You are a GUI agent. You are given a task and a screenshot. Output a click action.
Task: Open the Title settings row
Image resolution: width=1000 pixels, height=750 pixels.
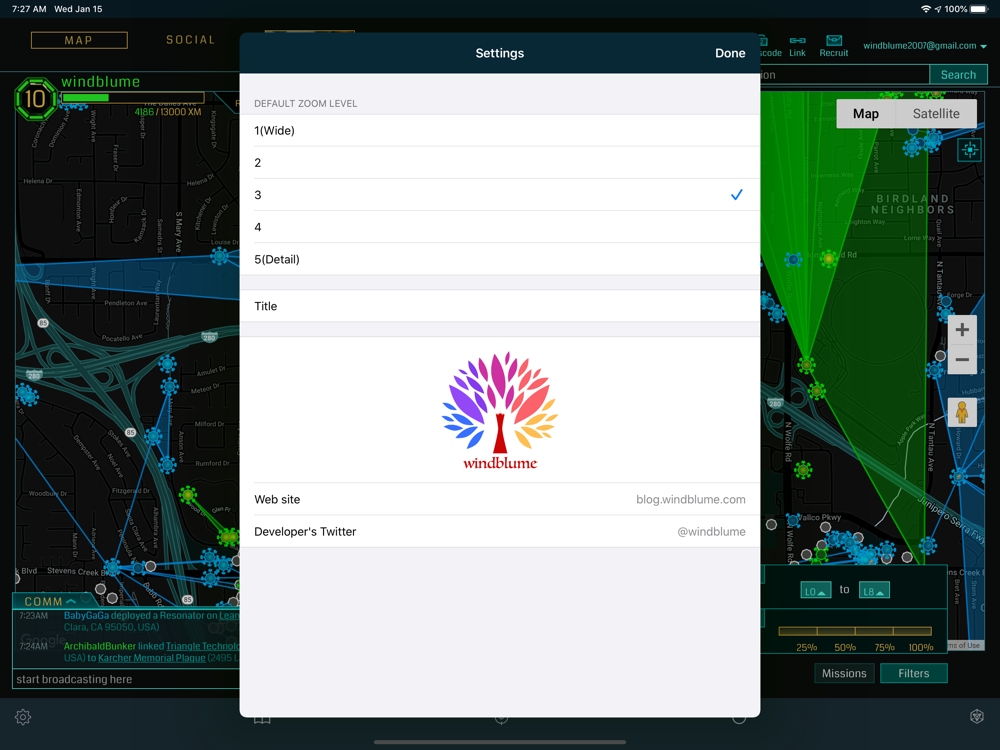click(x=499, y=306)
